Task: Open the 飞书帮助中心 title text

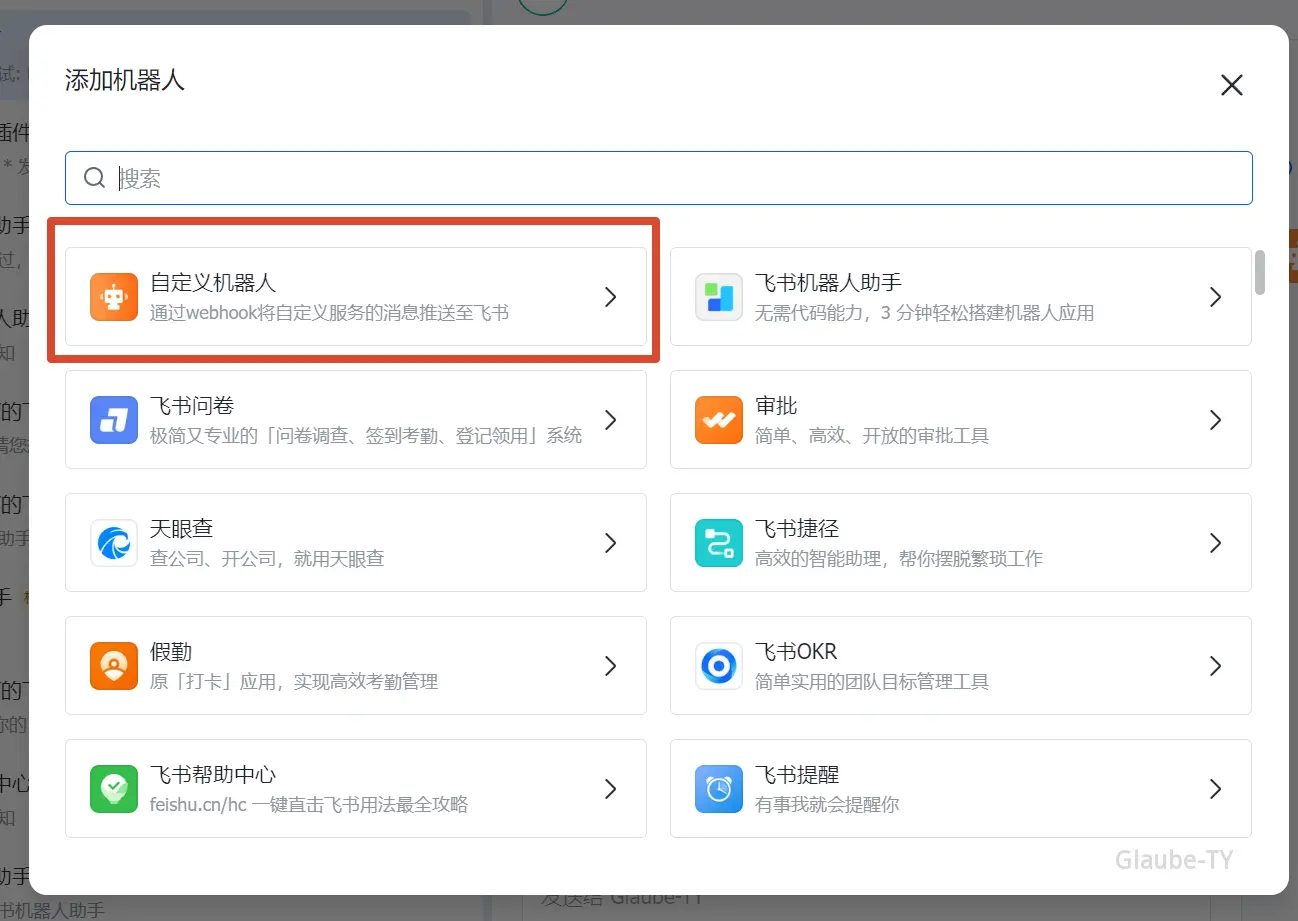Action: (213, 775)
